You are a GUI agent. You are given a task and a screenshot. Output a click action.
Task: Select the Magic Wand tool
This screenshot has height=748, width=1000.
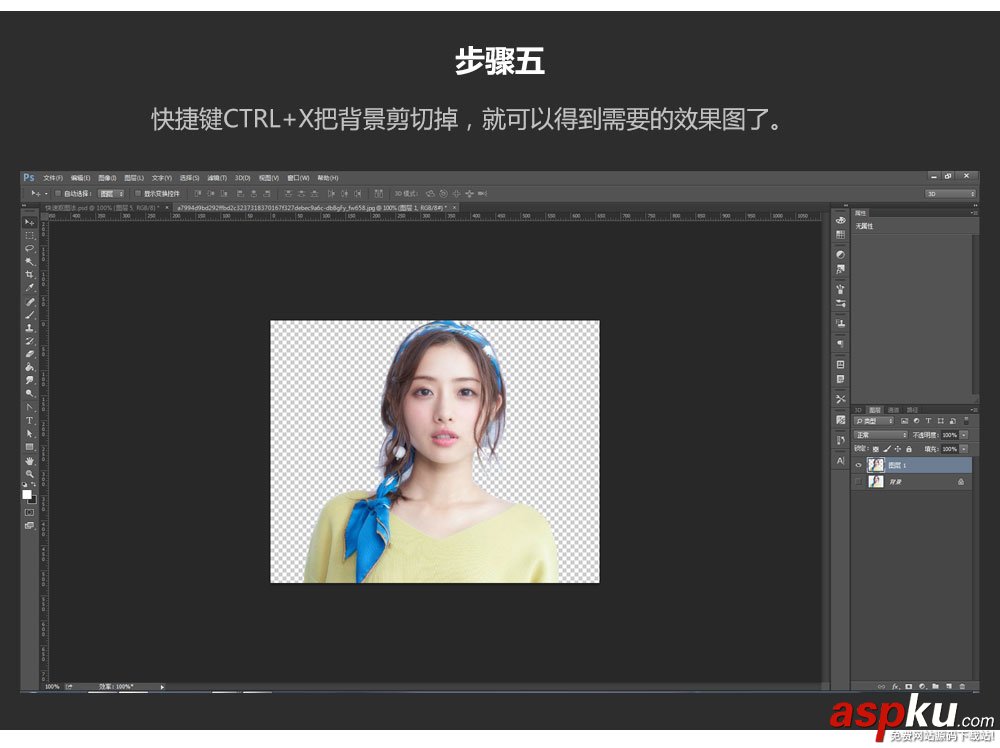(29, 261)
